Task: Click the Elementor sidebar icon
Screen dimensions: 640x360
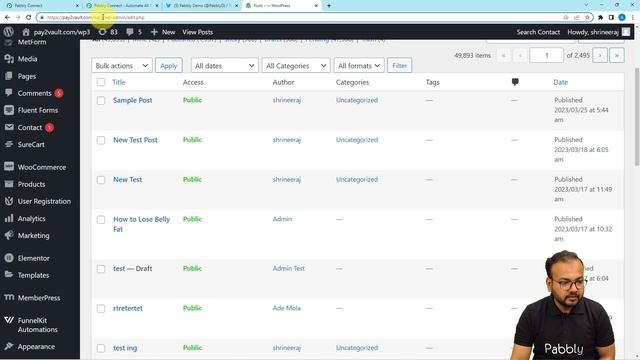Action: [x=9, y=258]
